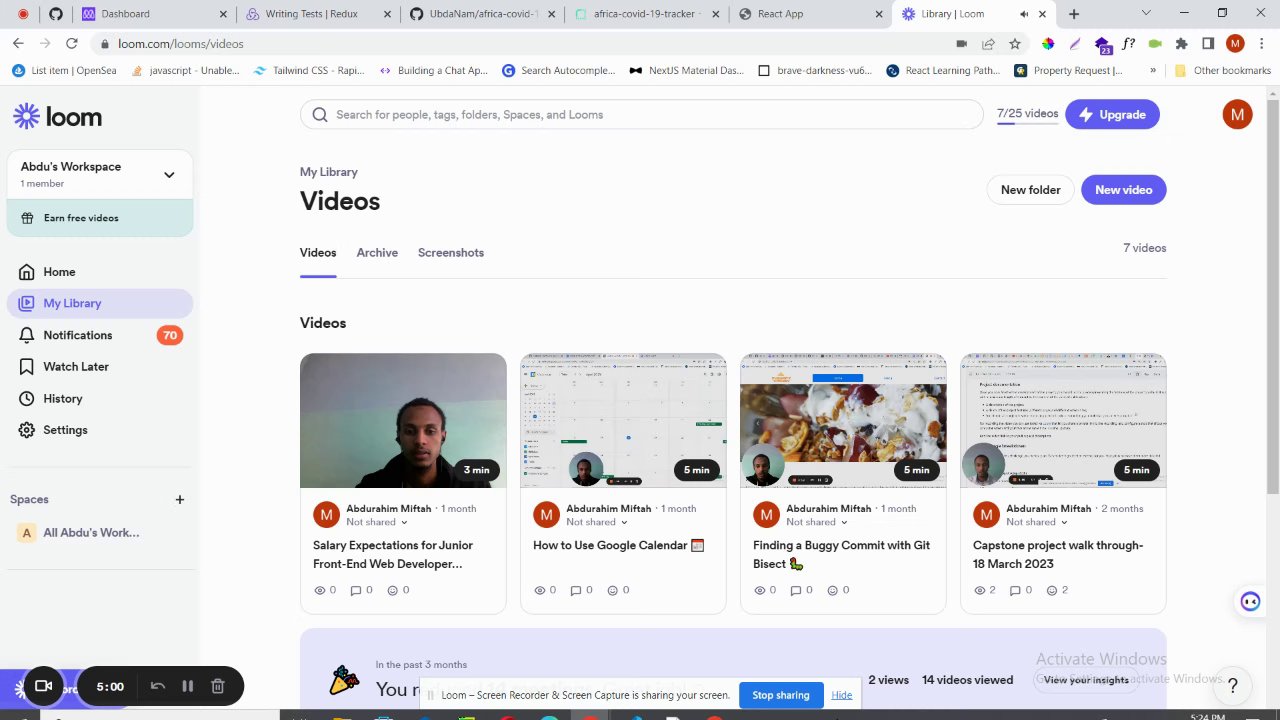This screenshot has width=1280, height=720.
Task: Click the title How to Use Google Calendar
Action: point(618,545)
